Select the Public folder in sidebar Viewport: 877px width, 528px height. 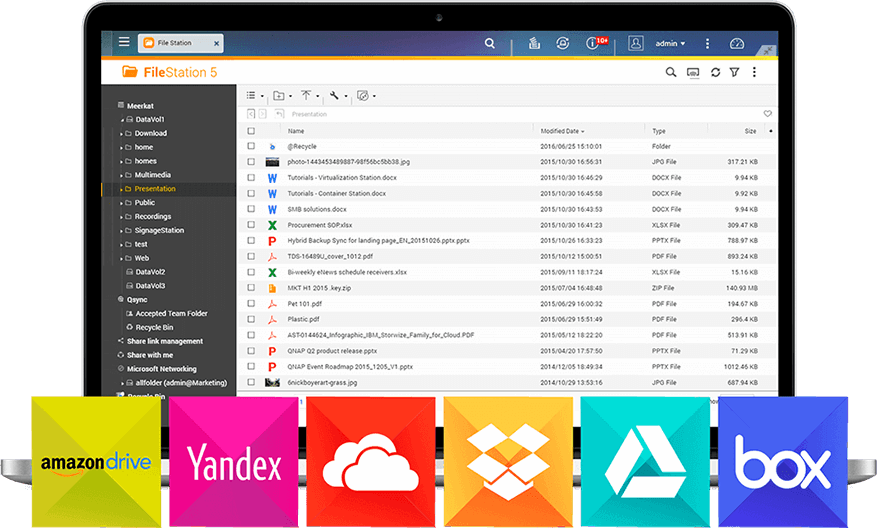144,202
